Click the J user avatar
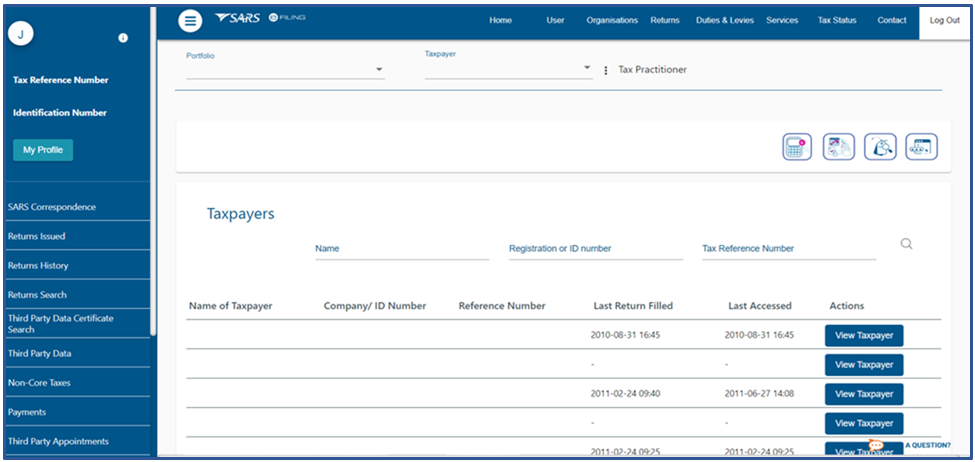The height and width of the screenshot is (462, 975). [22, 33]
